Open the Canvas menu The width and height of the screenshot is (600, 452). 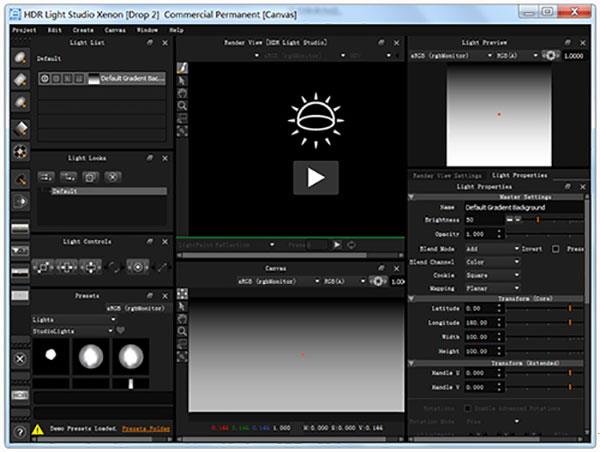115,30
